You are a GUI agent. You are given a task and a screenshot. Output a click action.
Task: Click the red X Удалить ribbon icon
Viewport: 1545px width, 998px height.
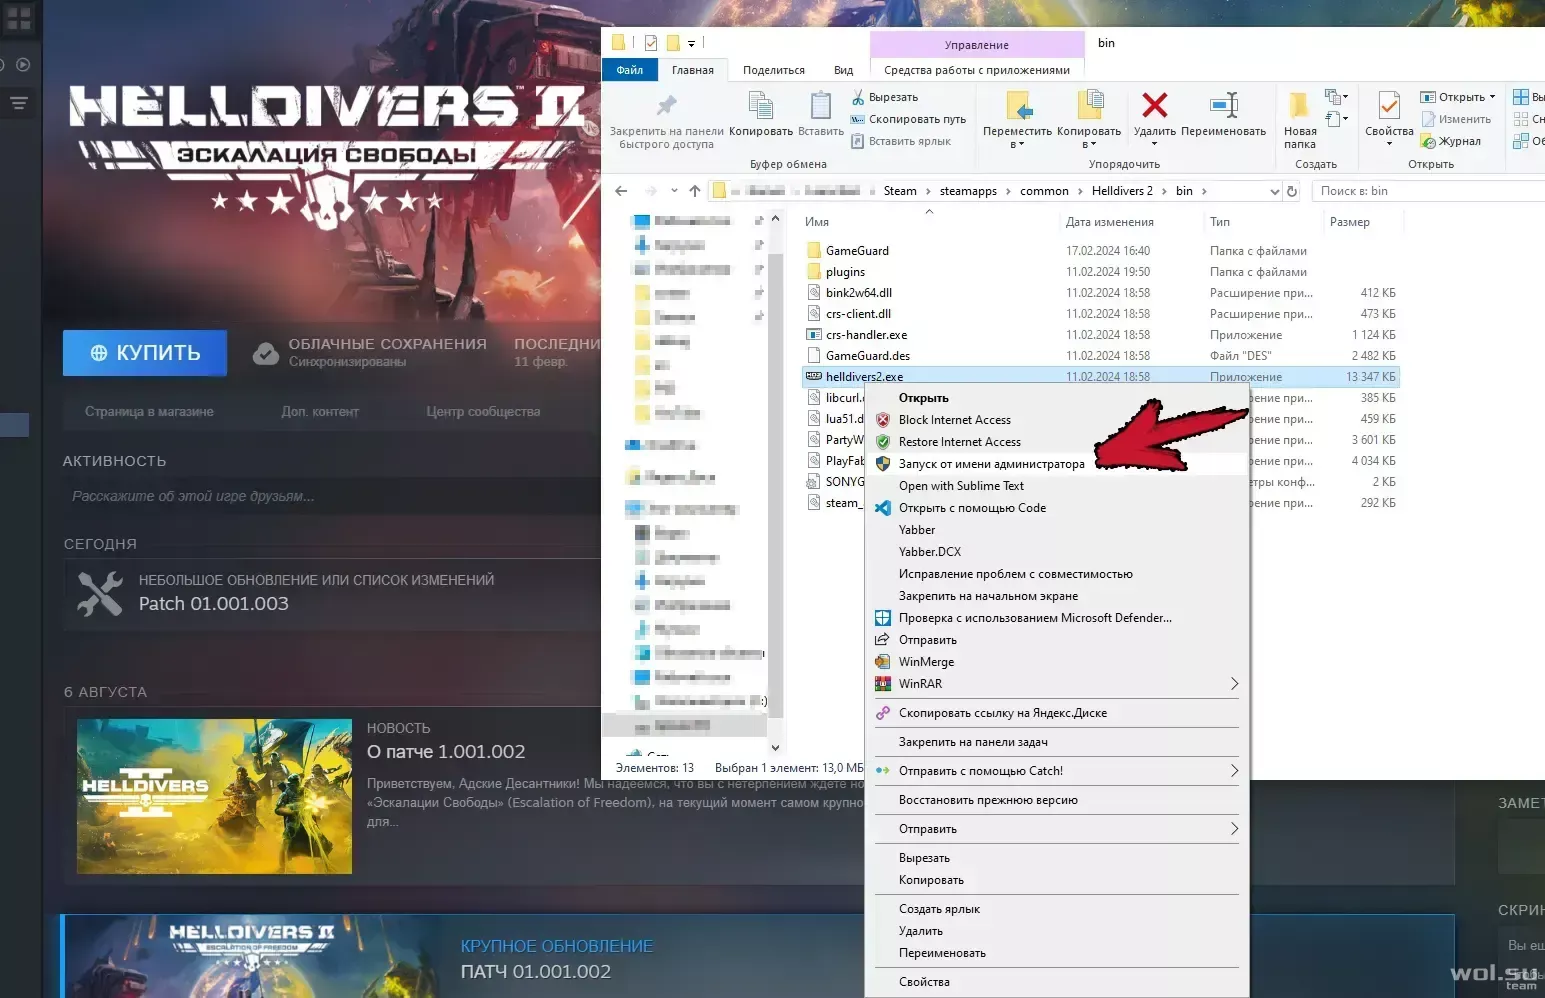(1155, 104)
